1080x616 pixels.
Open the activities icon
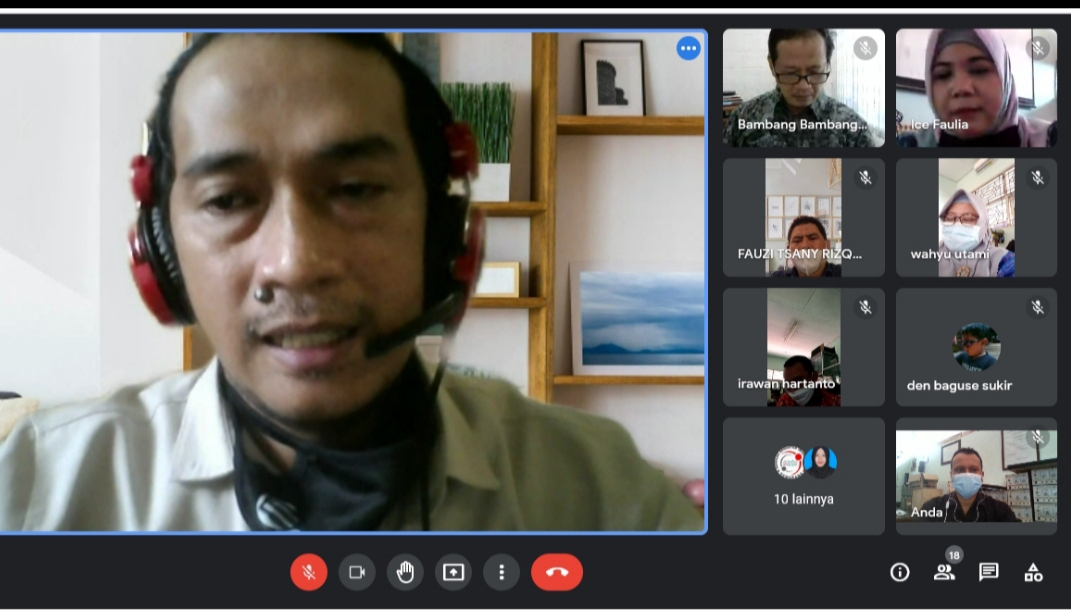pos(1033,572)
